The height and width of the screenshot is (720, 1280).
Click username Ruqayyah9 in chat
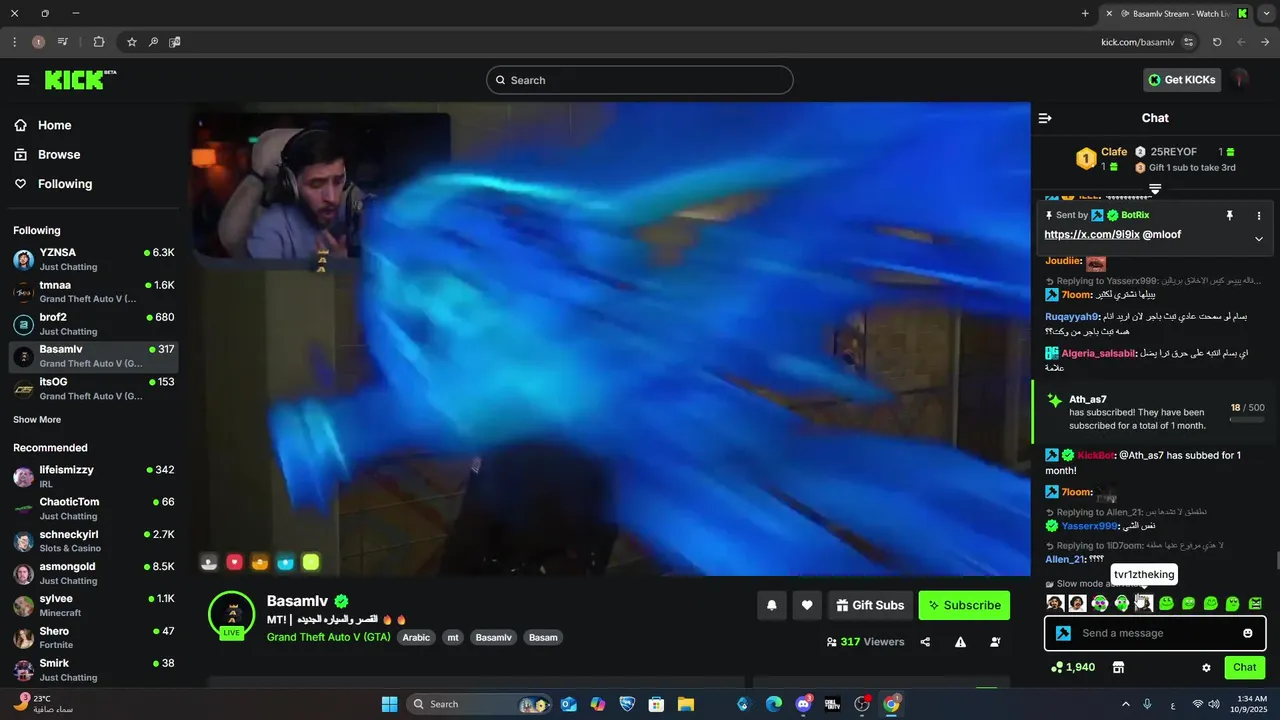pos(1072,316)
